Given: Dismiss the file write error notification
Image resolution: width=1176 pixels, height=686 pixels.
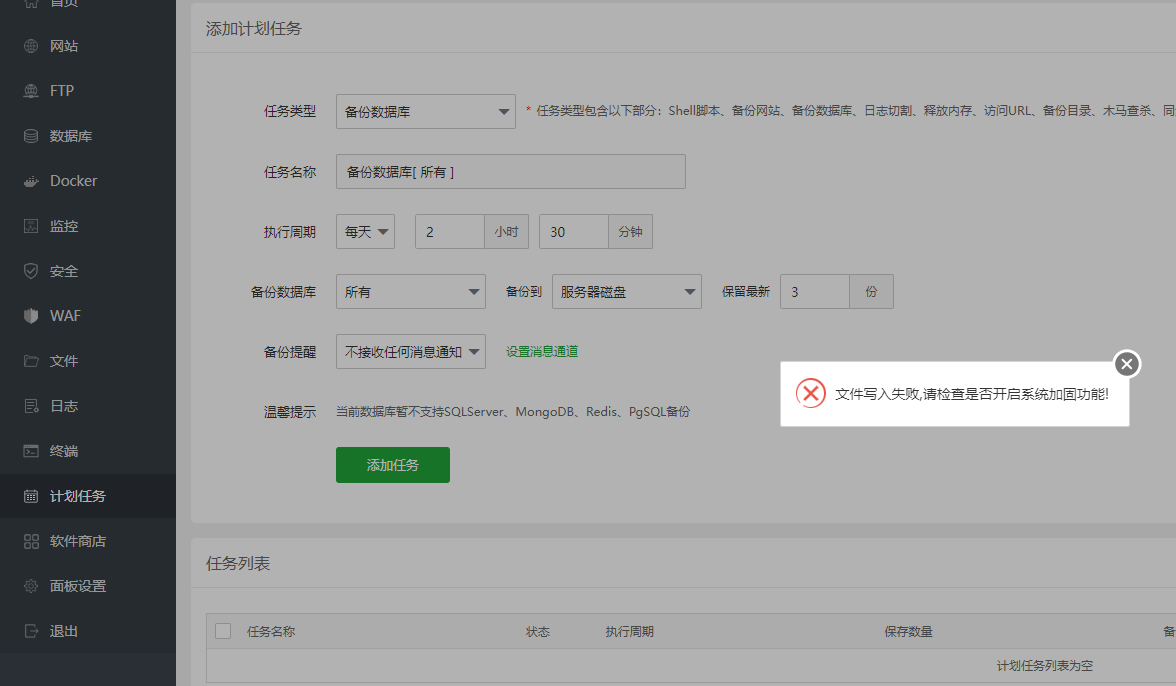Looking at the screenshot, I should click(x=1127, y=364).
